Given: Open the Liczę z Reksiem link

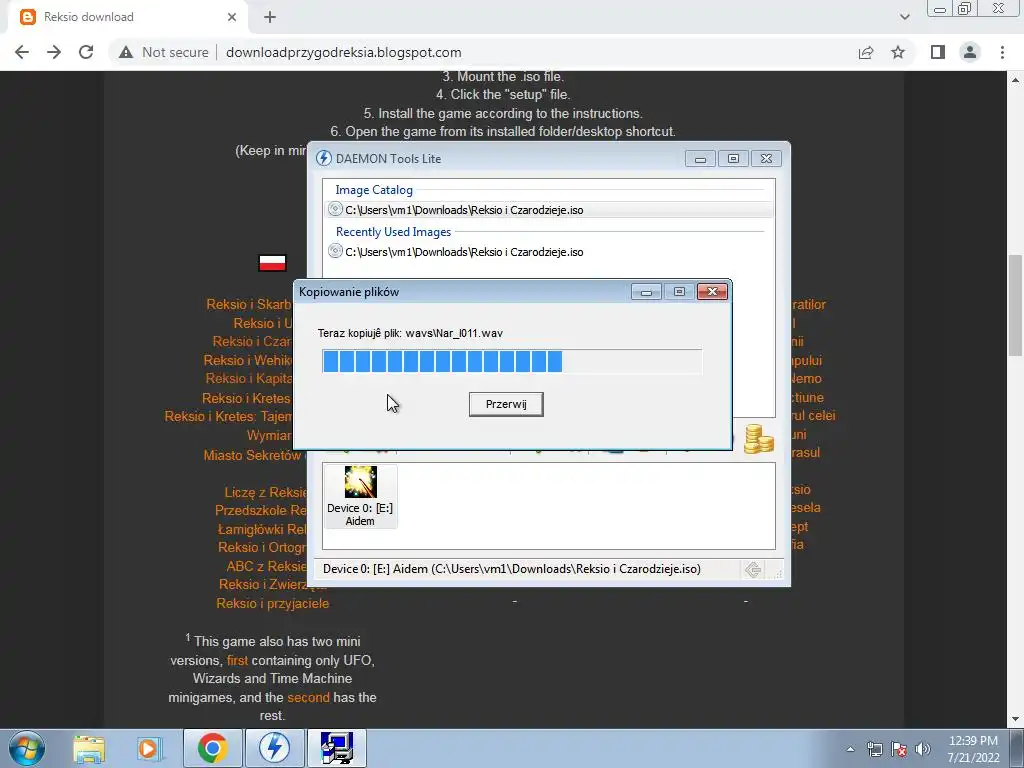Looking at the screenshot, I should [x=266, y=492].
